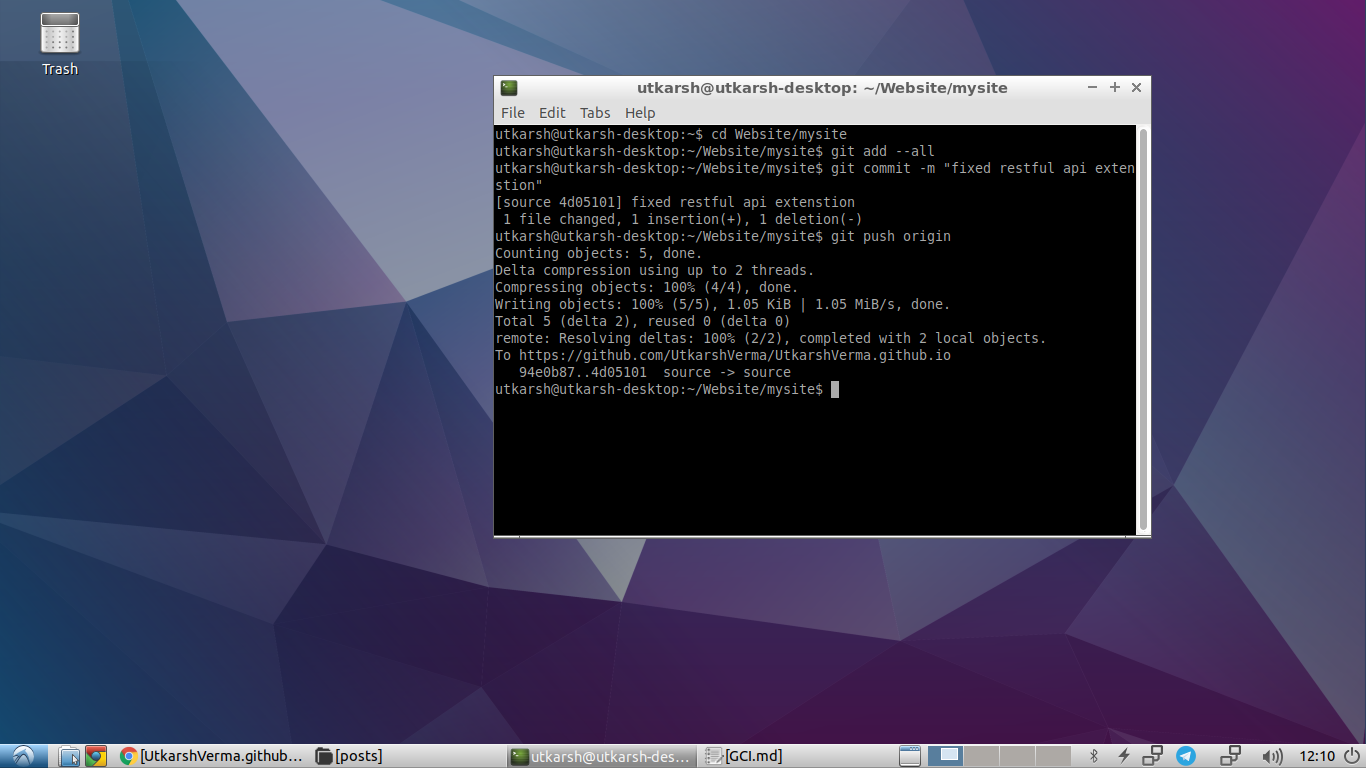Viewport: 1366px width, 768px height.
Task: Open the file manager from the taskbar
Action: click(x=68, y=756)
